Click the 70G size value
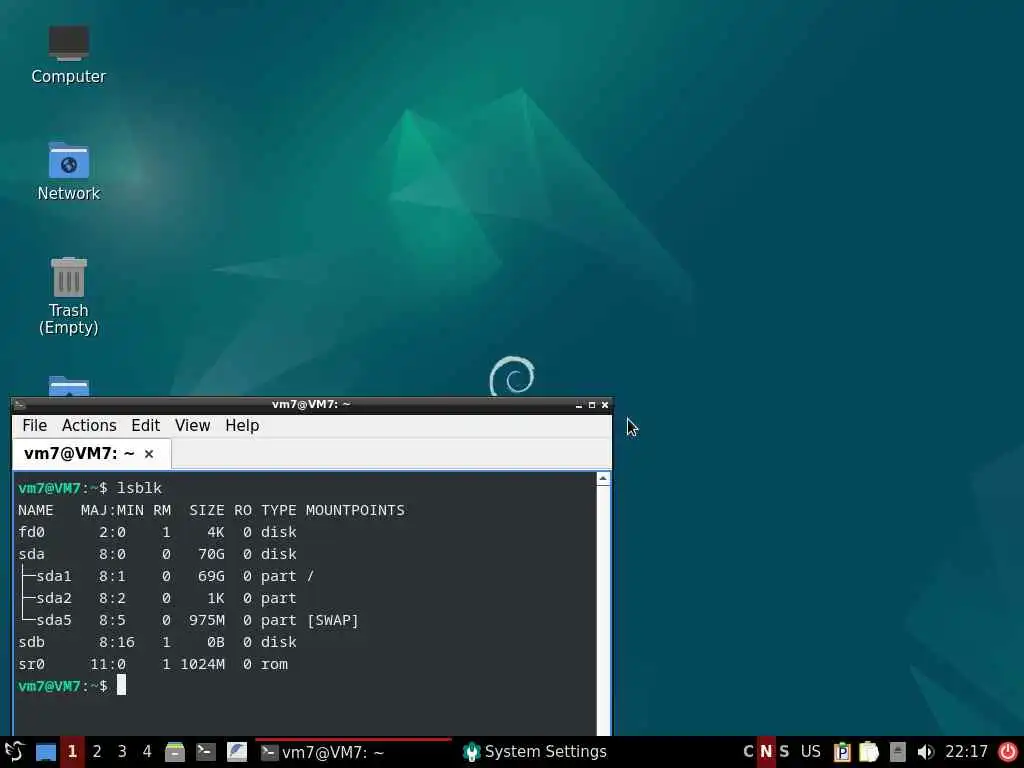The height and width of the screenshot is (768, 1024). pyautogui.click(x=212, y=554)
